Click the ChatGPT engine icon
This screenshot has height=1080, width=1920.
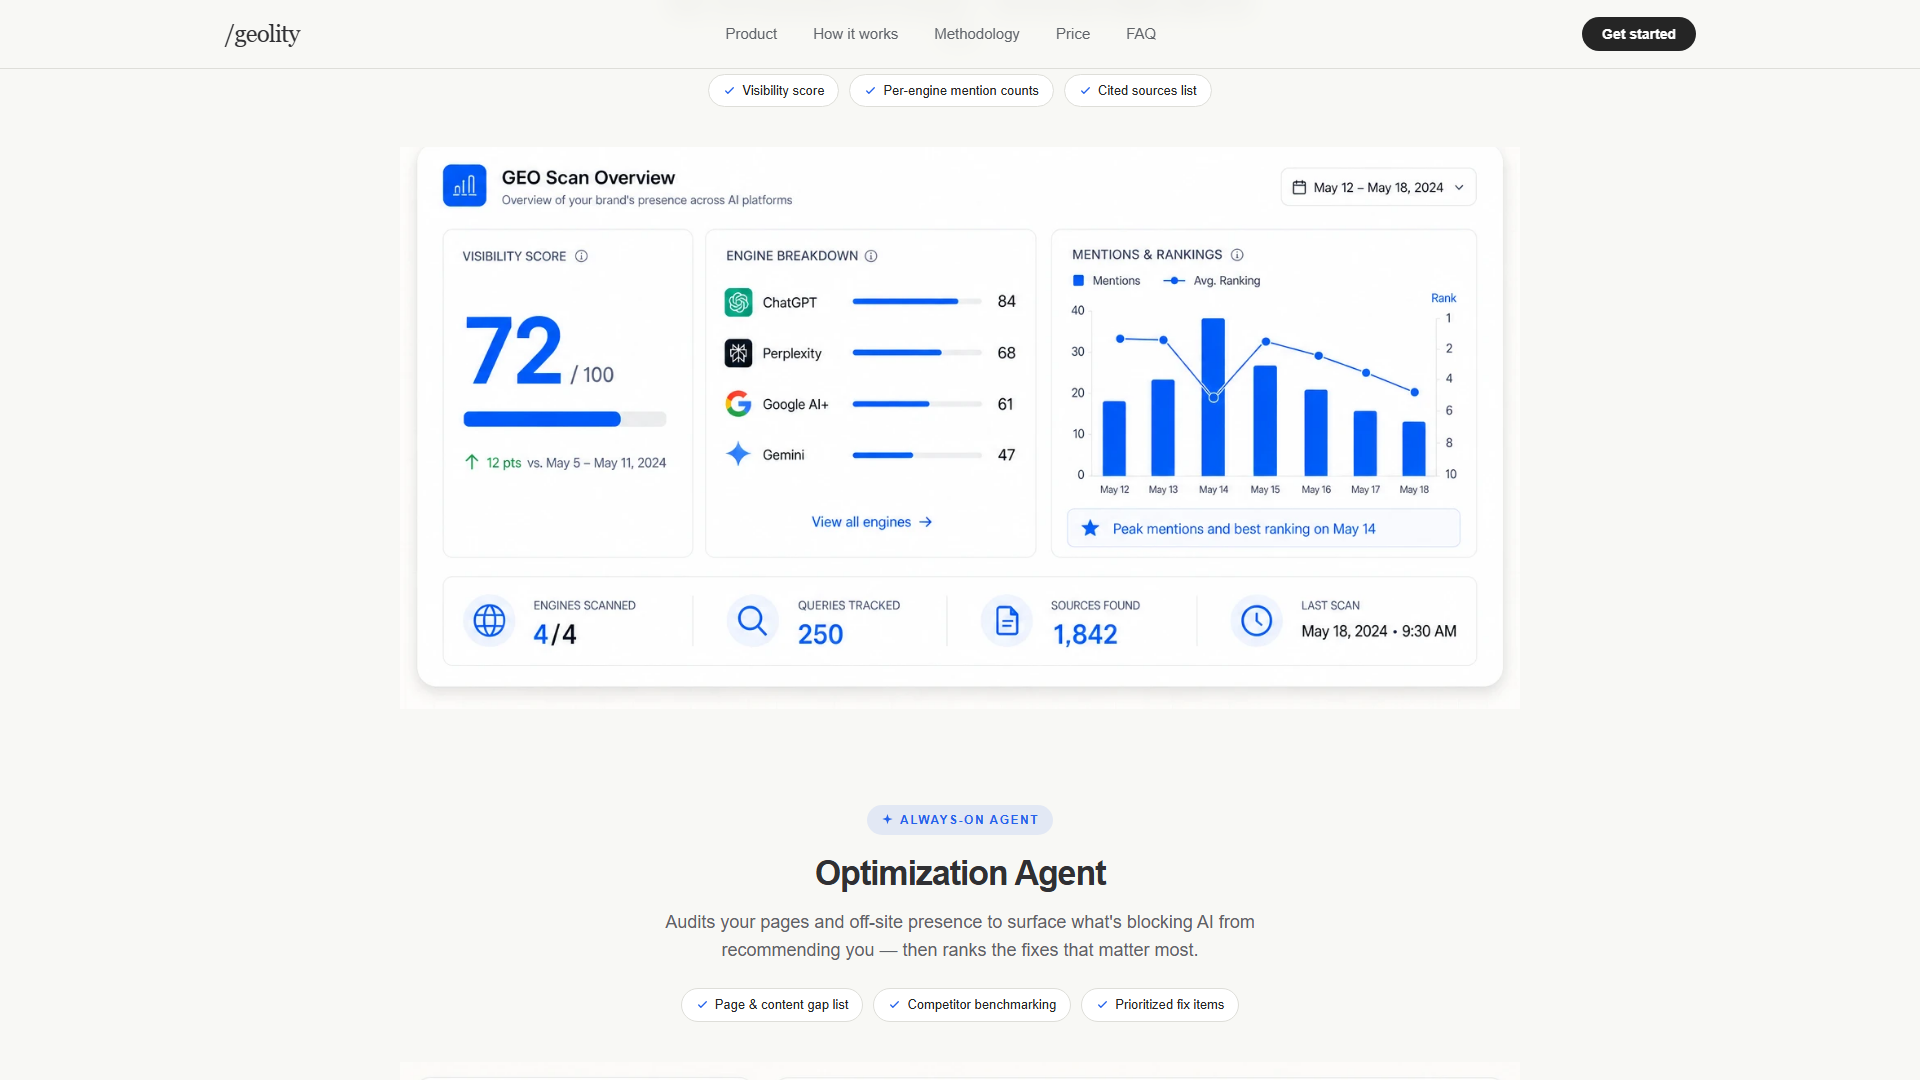tap(738, 302)
